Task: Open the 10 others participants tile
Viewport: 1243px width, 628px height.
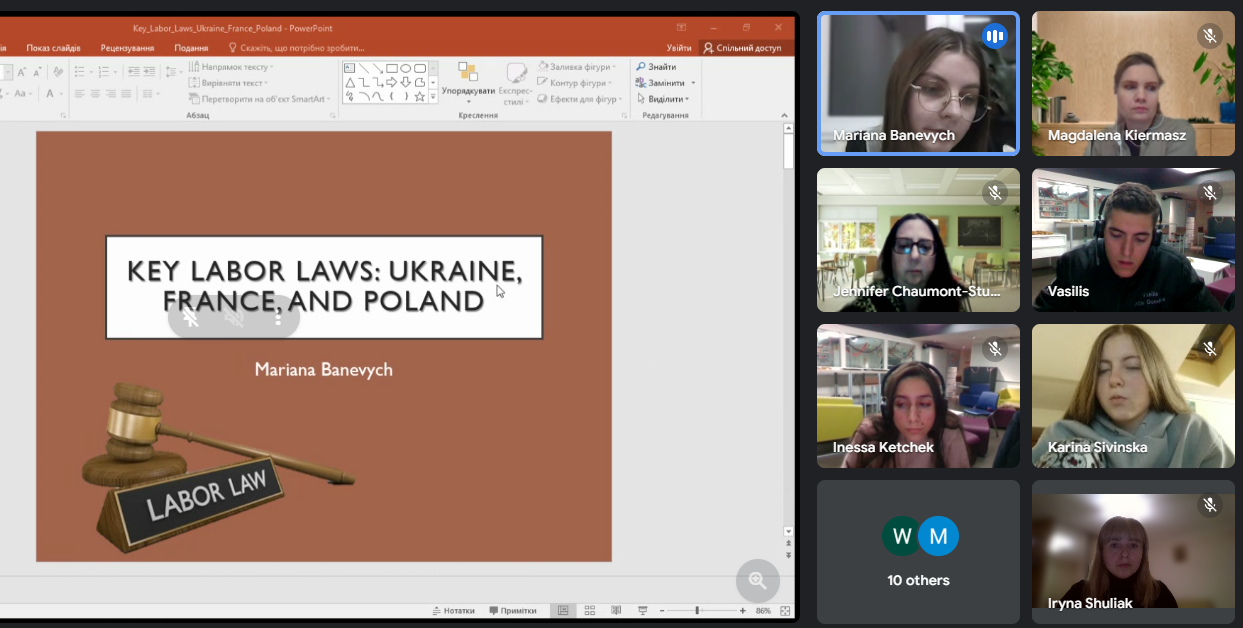Action: (918, 552)
